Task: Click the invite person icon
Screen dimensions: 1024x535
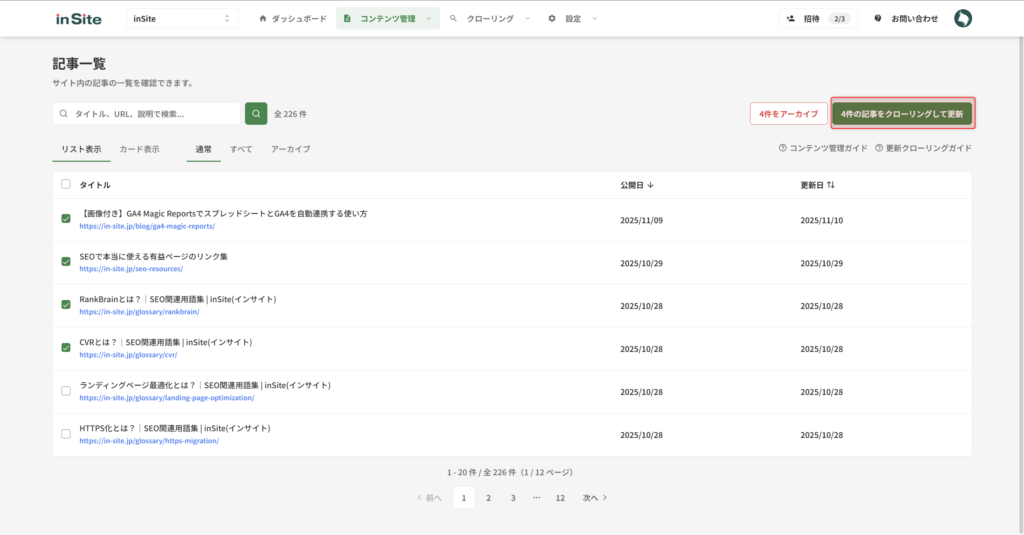Action: 791,18
